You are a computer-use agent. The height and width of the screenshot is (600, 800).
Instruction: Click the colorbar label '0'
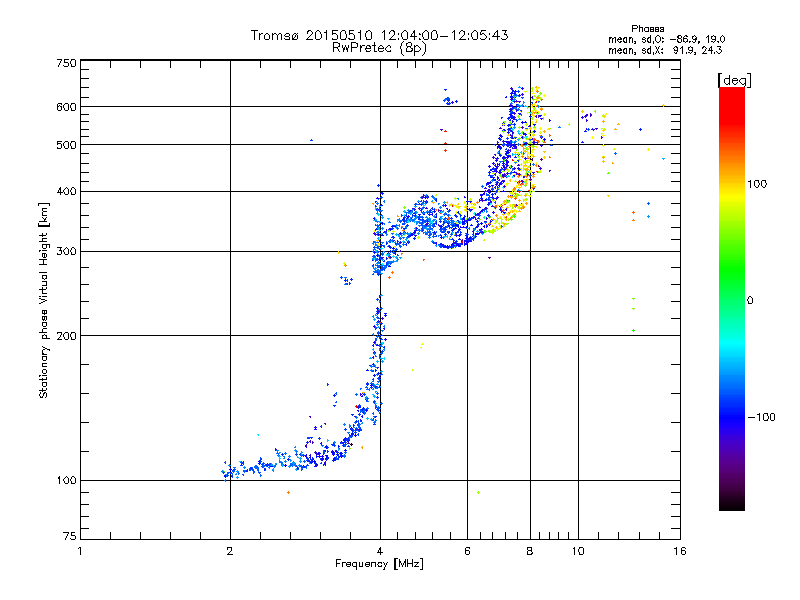(750, 301)
